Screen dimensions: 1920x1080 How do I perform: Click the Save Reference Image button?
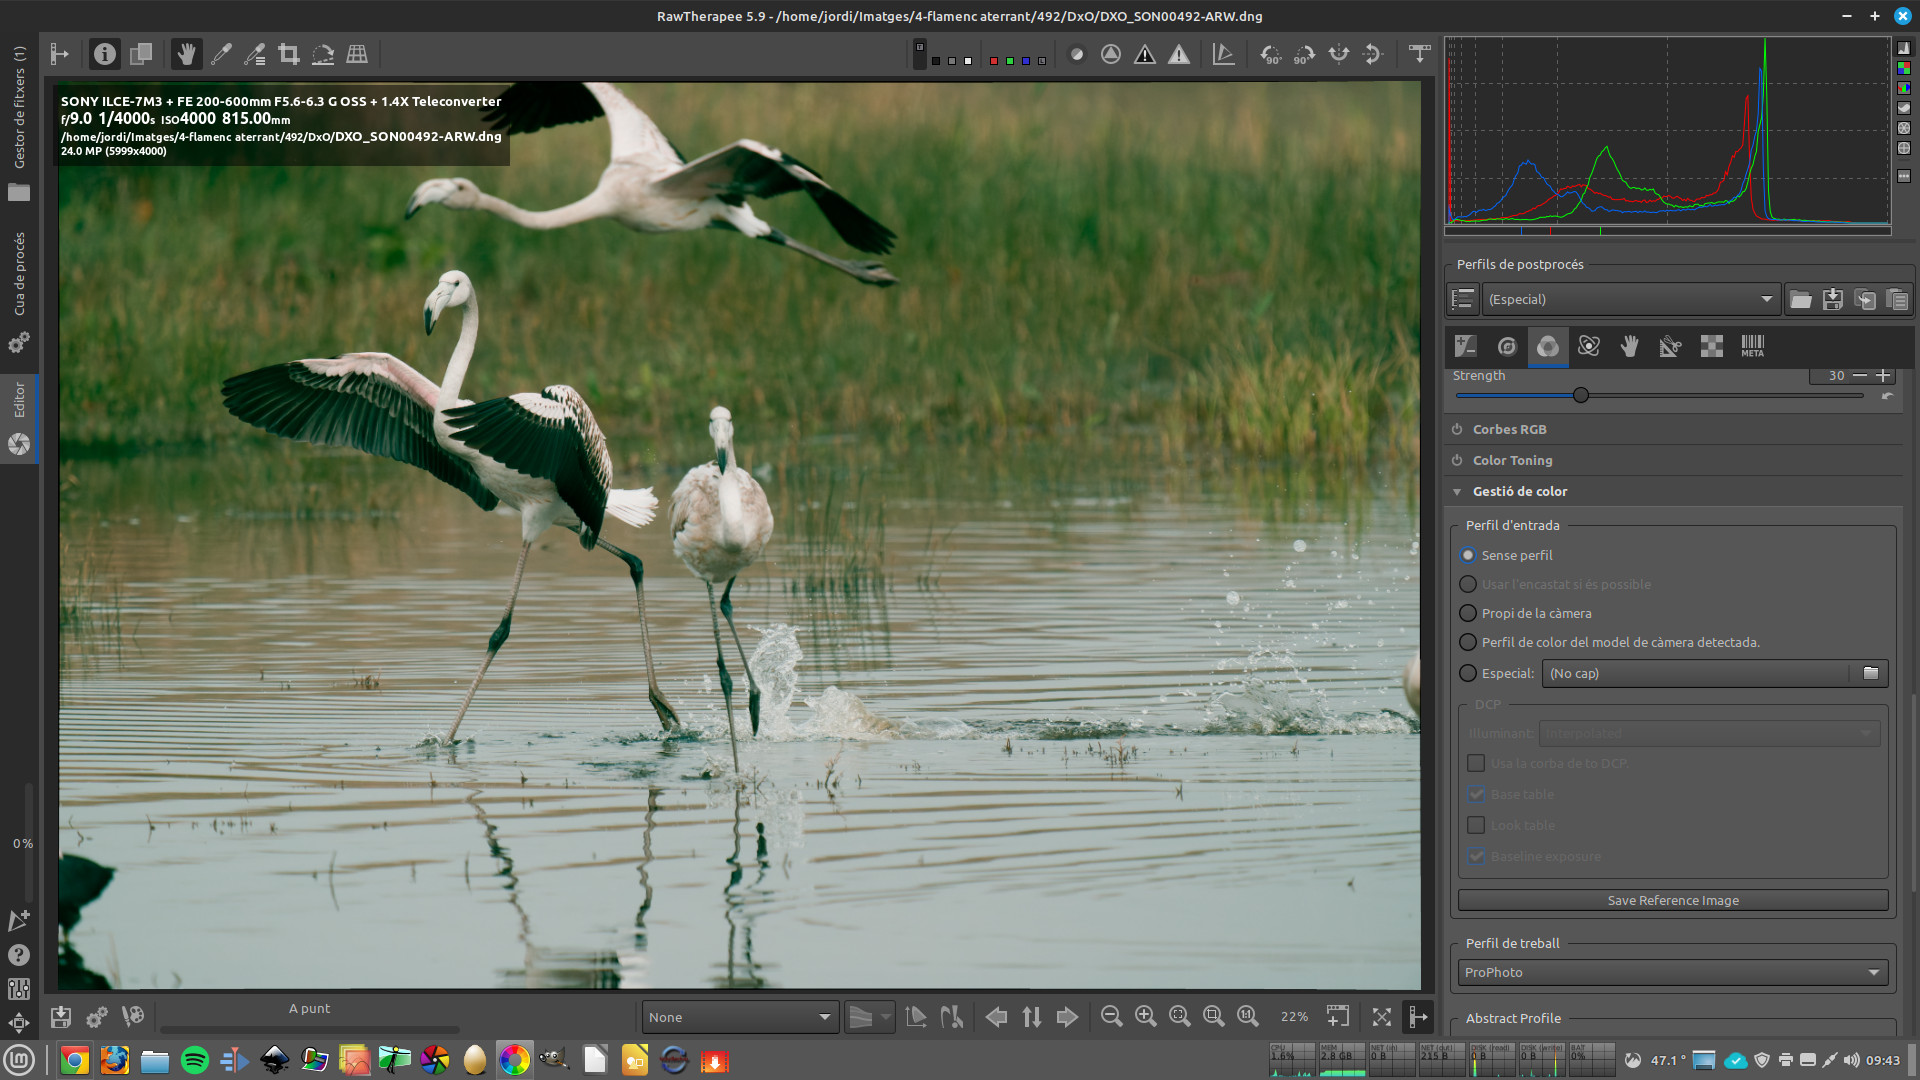1672,900
